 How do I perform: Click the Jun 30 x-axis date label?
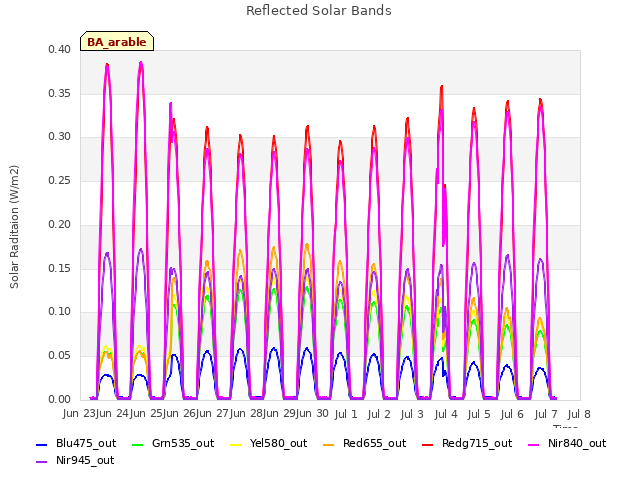click(x=313, y=414)
